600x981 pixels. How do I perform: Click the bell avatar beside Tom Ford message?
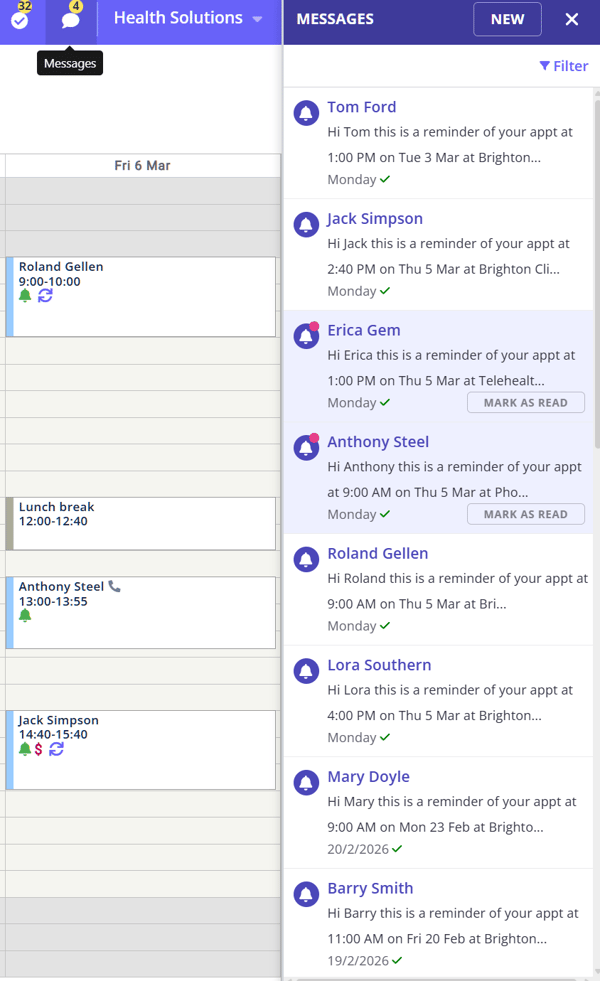306,113
